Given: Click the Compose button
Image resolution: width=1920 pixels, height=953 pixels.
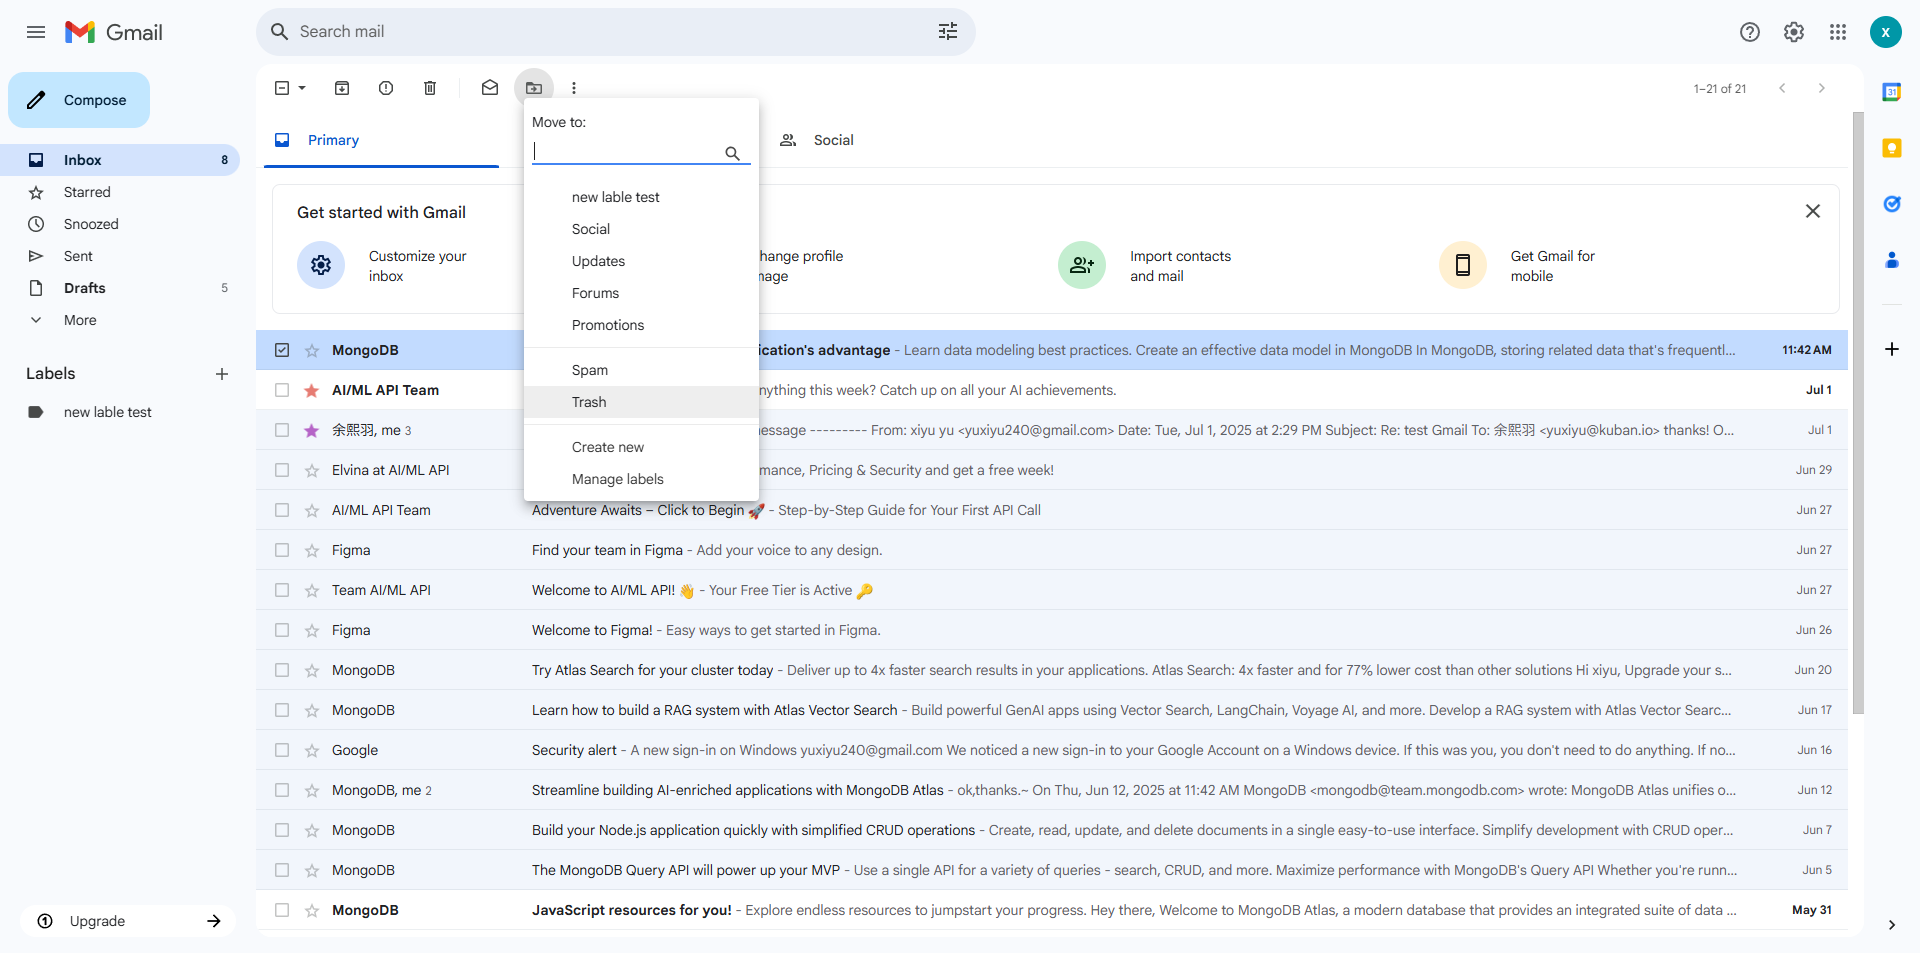Looking at the screenshot, I should pyautogui.click(x=79, y=100).
